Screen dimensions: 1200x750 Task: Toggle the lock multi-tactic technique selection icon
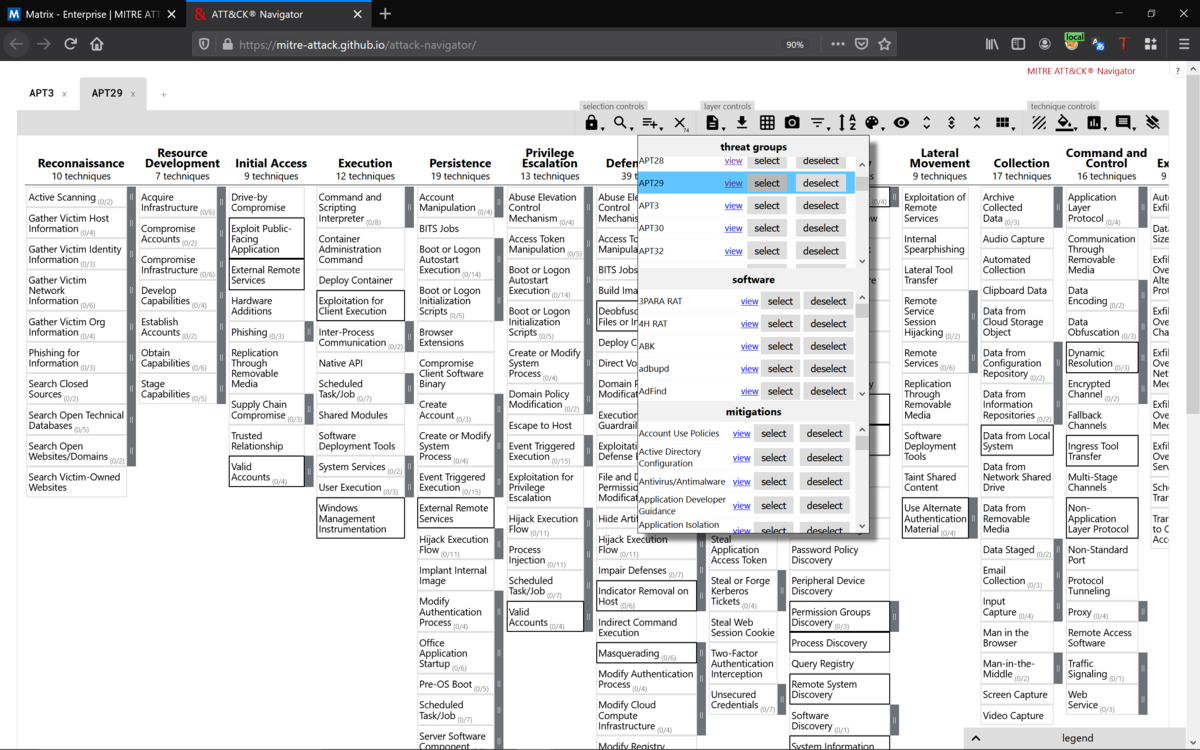click(592, 123)
